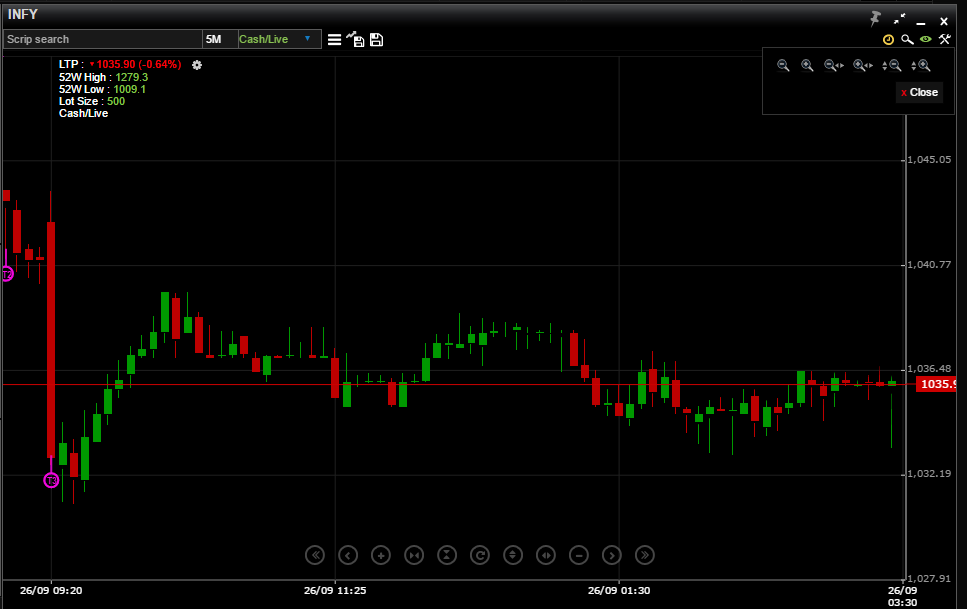Jump to chart start with double-left arrows

(315, 555)
